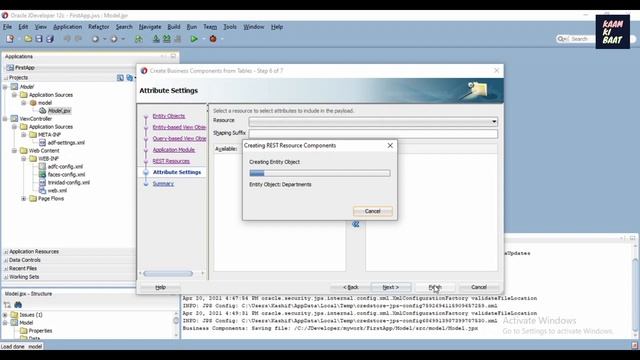Open the Refactor menu
Image resolution: width=640 pixels, height=360 pixels.
99,27
